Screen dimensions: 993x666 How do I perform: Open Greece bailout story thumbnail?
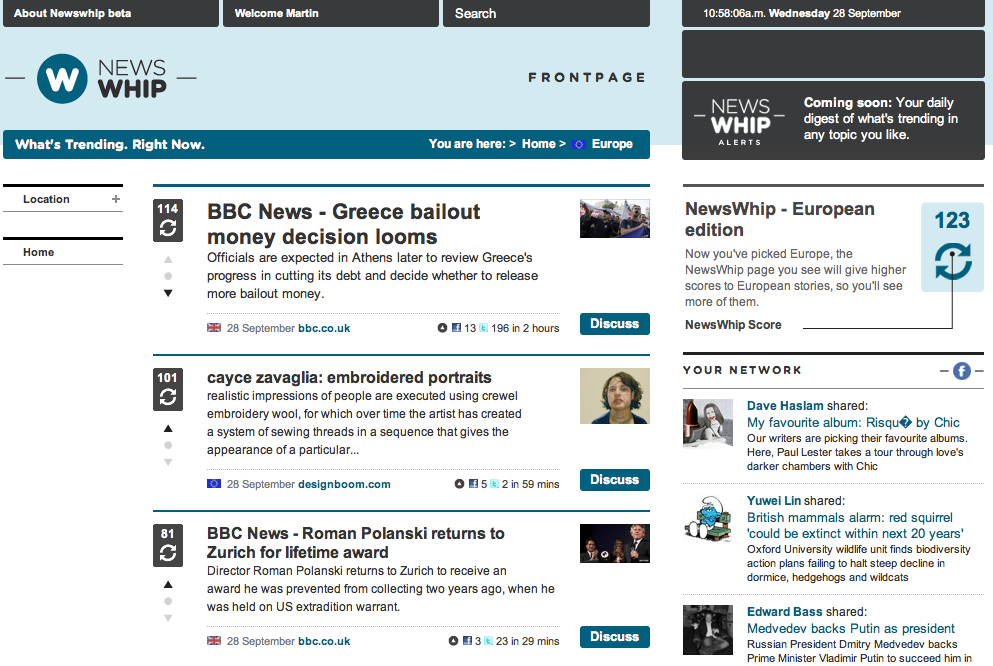coord(615,219)
